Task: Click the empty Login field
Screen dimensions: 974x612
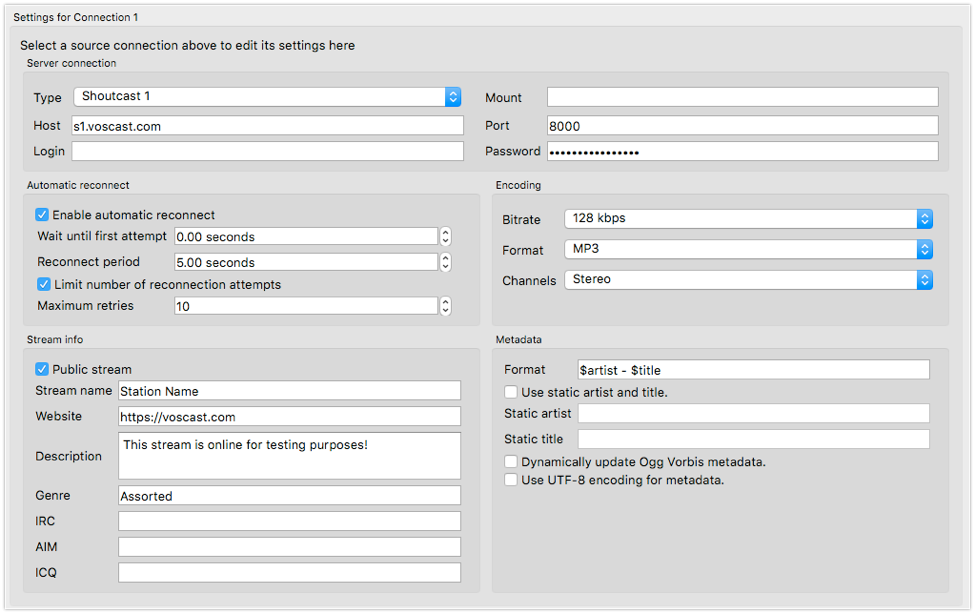Action: [x=267, y=151]
